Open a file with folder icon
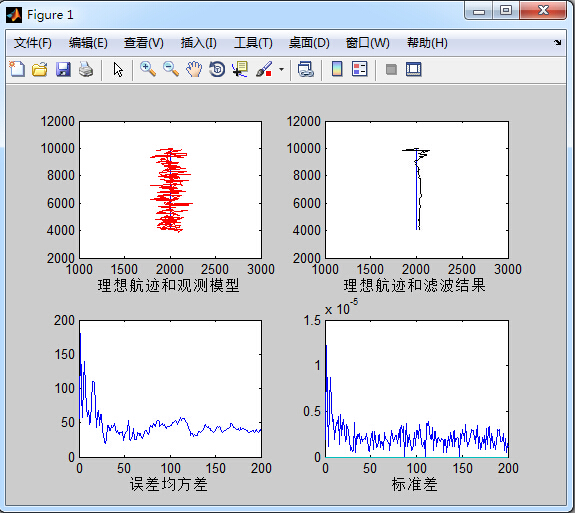 40,69
